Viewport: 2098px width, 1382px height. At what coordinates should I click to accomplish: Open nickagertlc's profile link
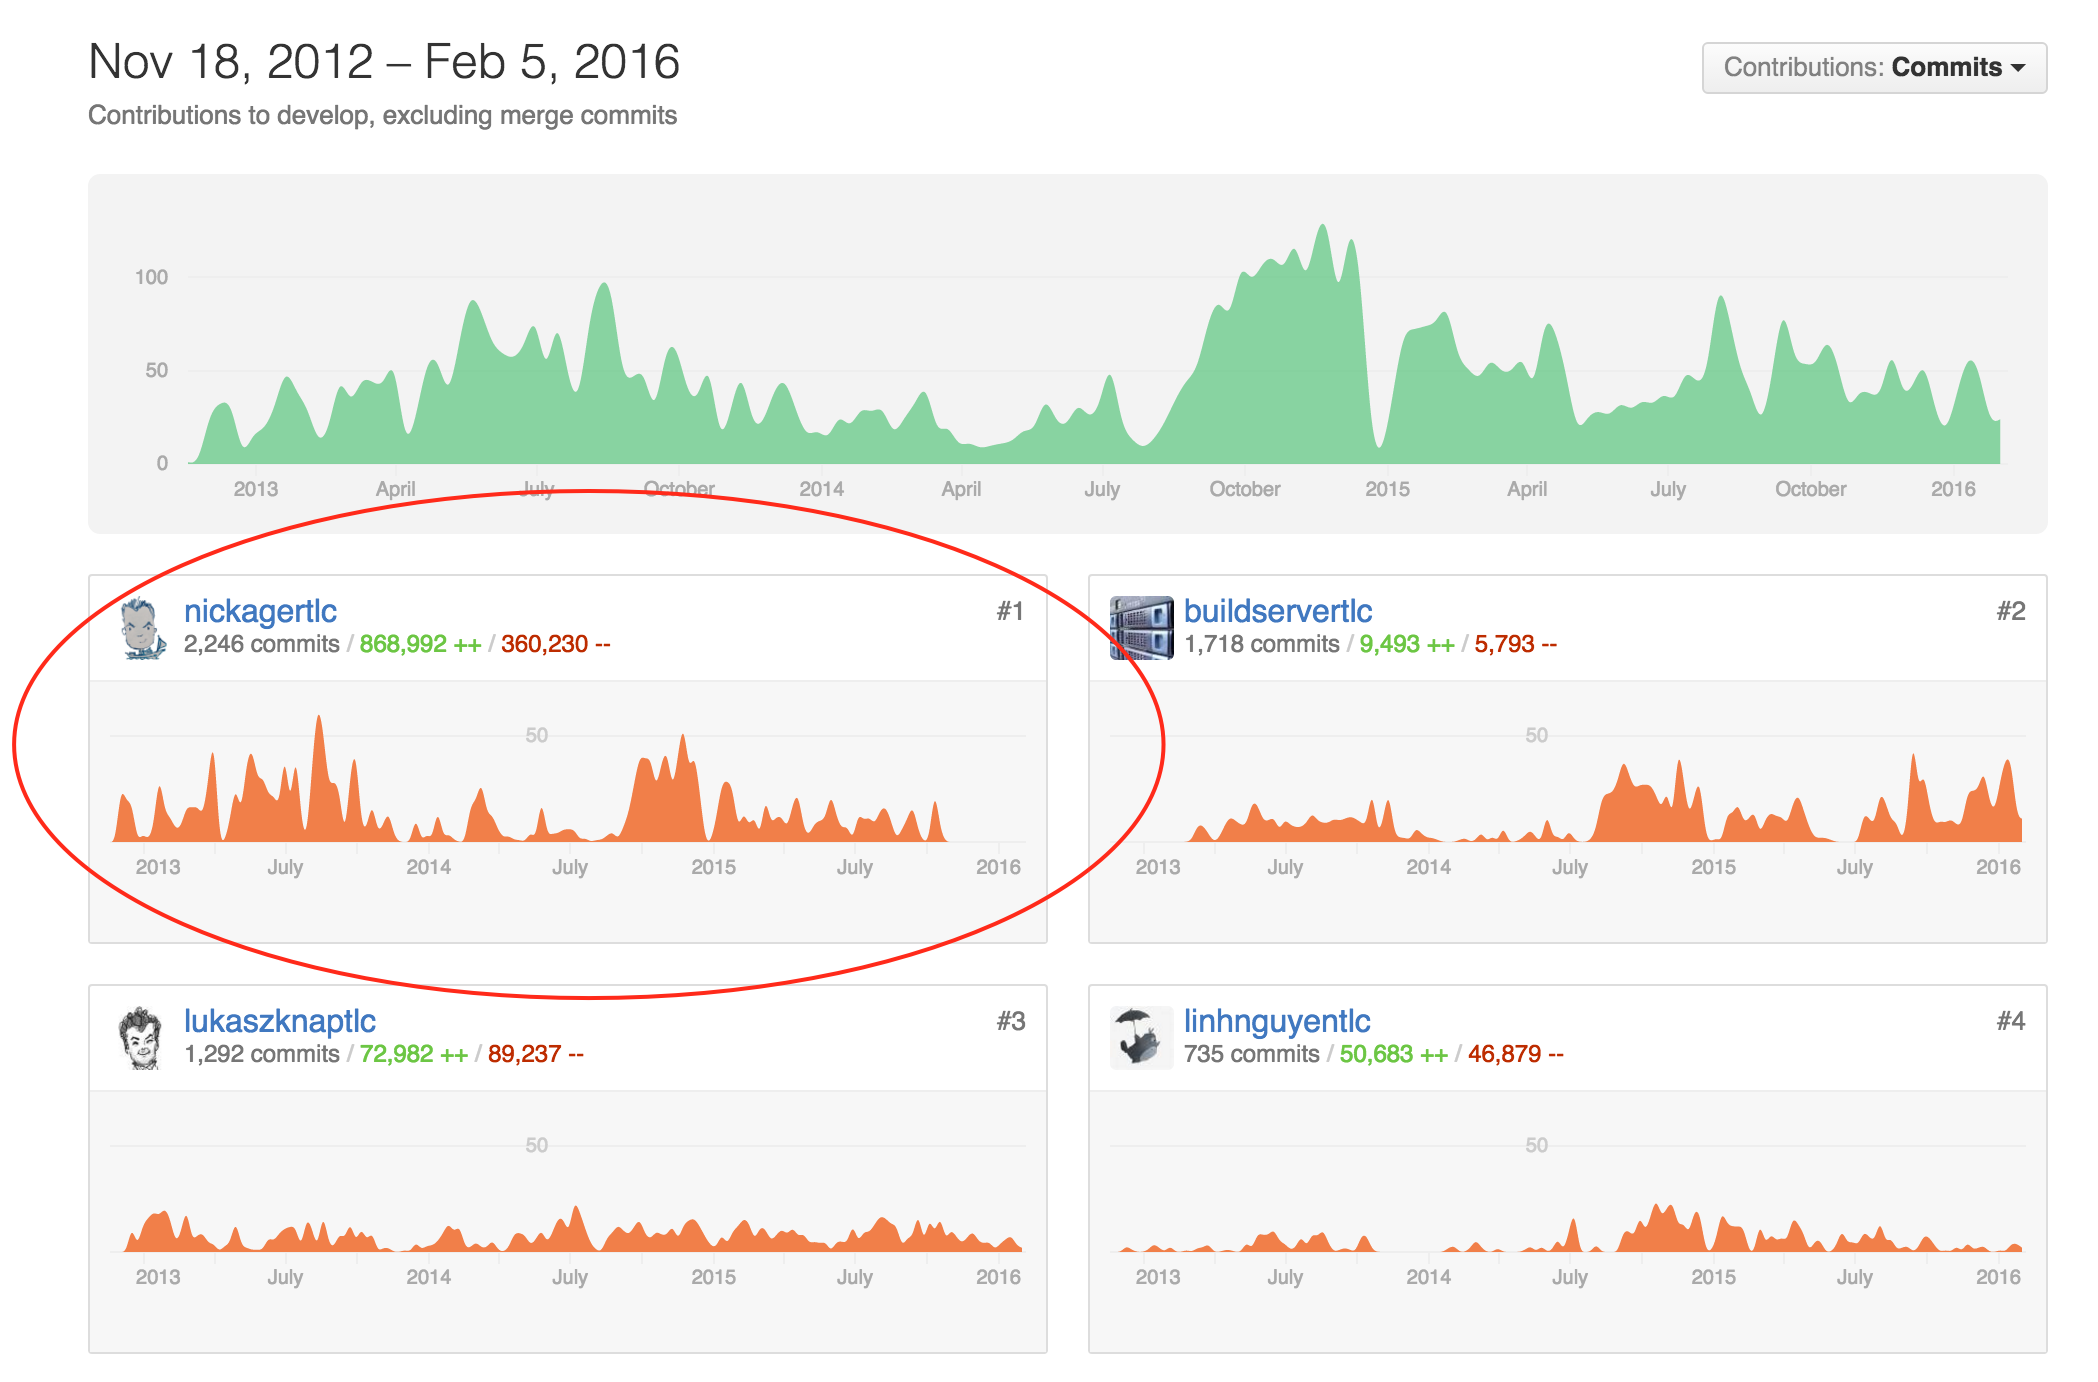[260, 611]
